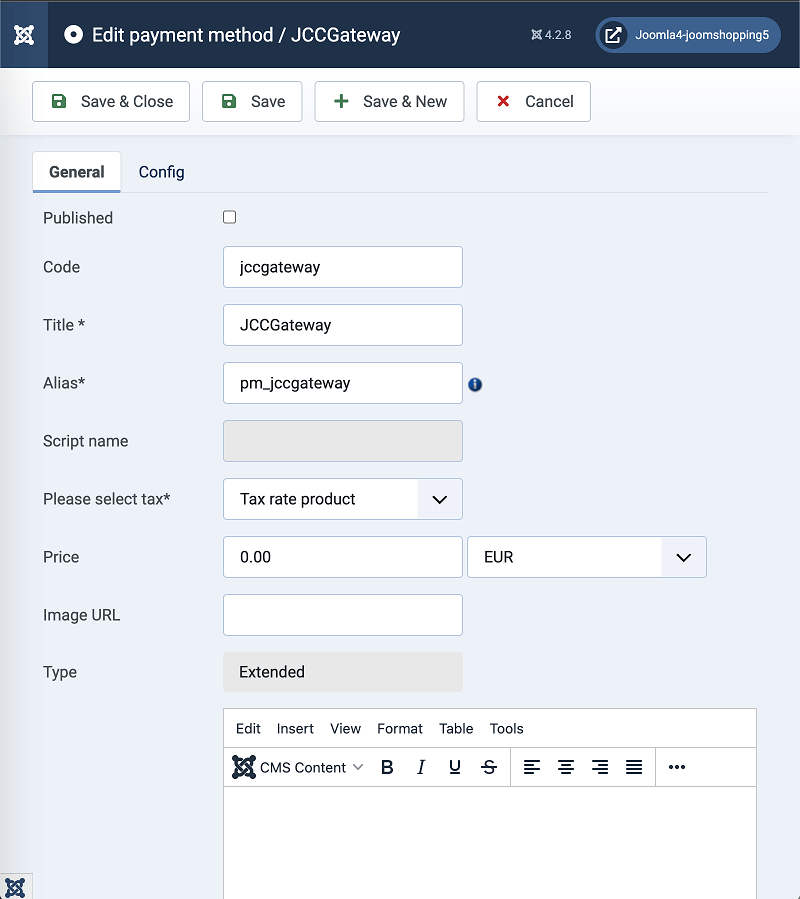This screenshot has height=899, width=800.
Task: Switch to the Config tab
Action: 161,172
